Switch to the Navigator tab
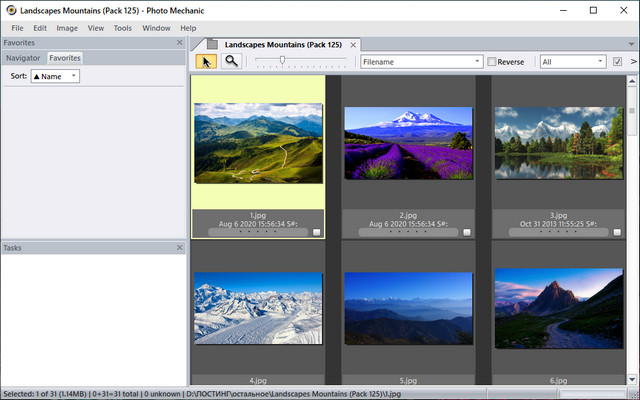640x400 pixels. [23, 58]
